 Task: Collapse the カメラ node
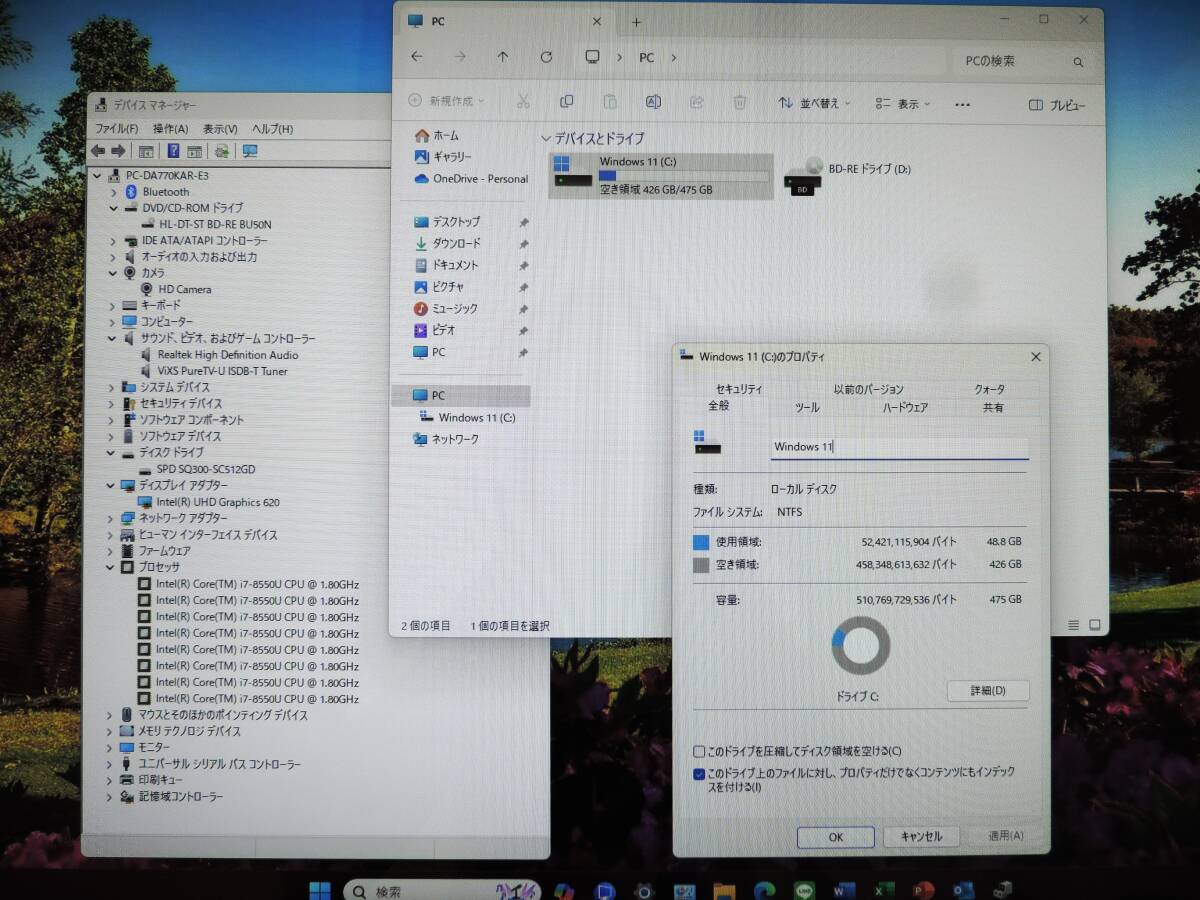(113, 273)
